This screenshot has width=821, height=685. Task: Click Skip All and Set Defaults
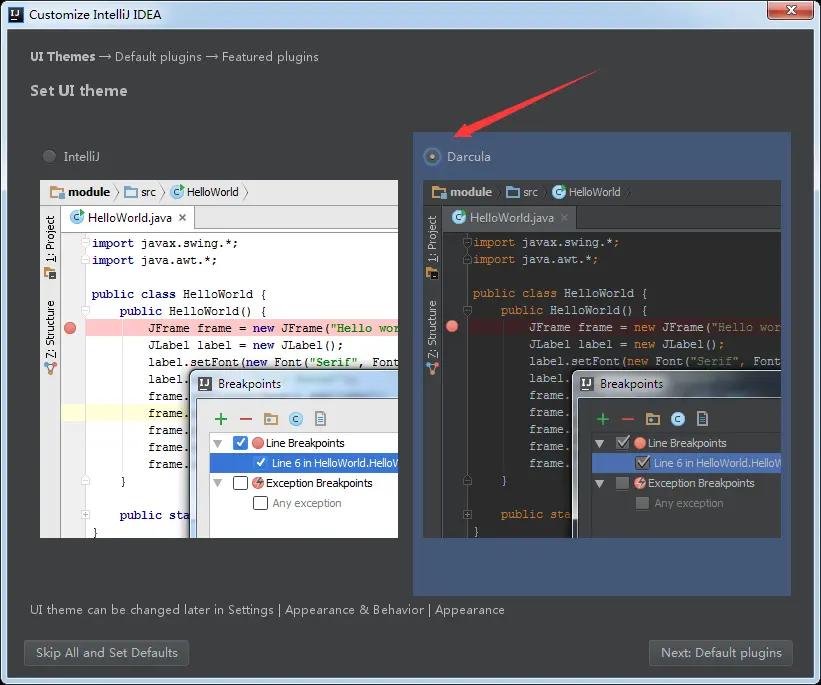[106, 653]
